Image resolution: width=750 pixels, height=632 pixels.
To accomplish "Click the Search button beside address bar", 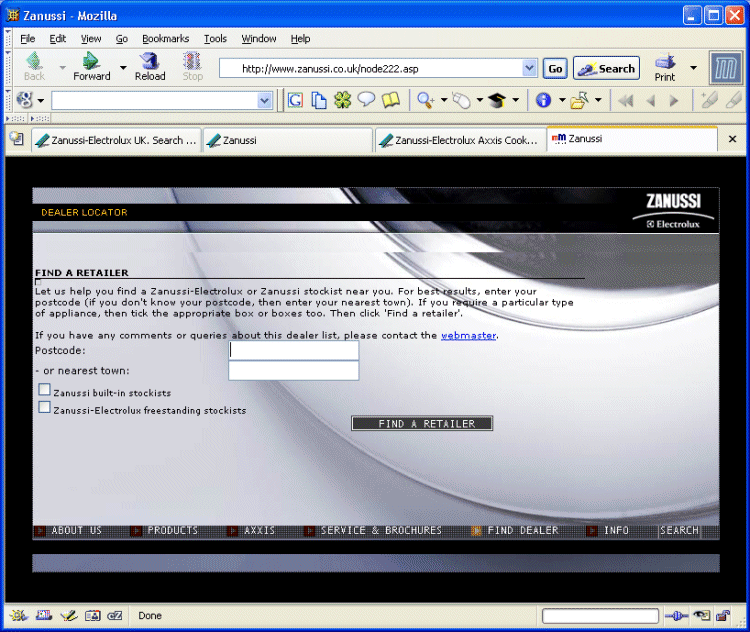I will coord(607,68).
